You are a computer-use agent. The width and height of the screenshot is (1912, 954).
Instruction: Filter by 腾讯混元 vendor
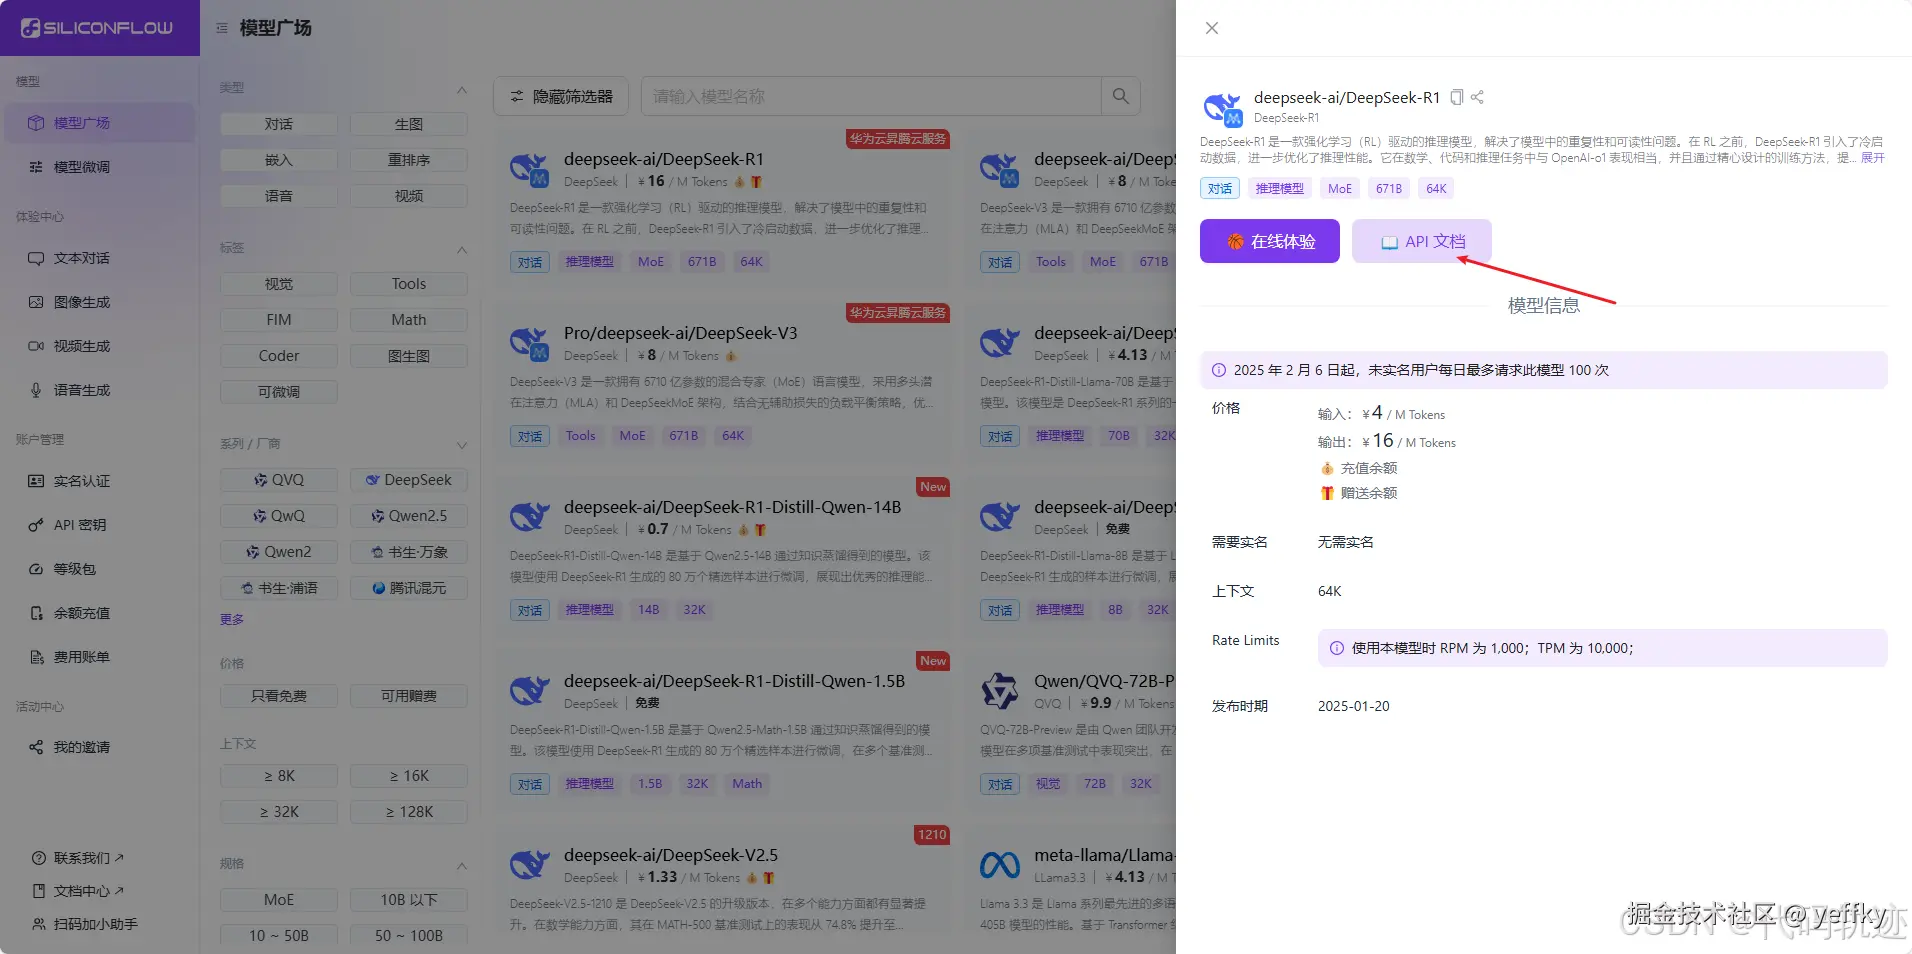coord(409,588)
